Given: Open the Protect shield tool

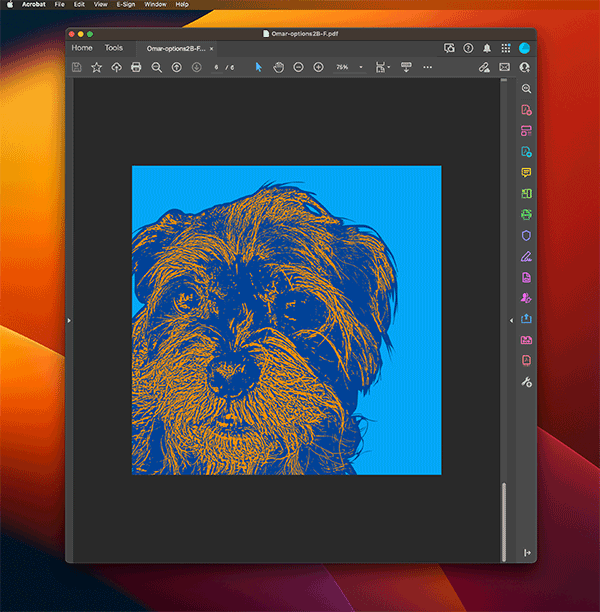Looking at the screenshot, I should [x=526, y=235].
